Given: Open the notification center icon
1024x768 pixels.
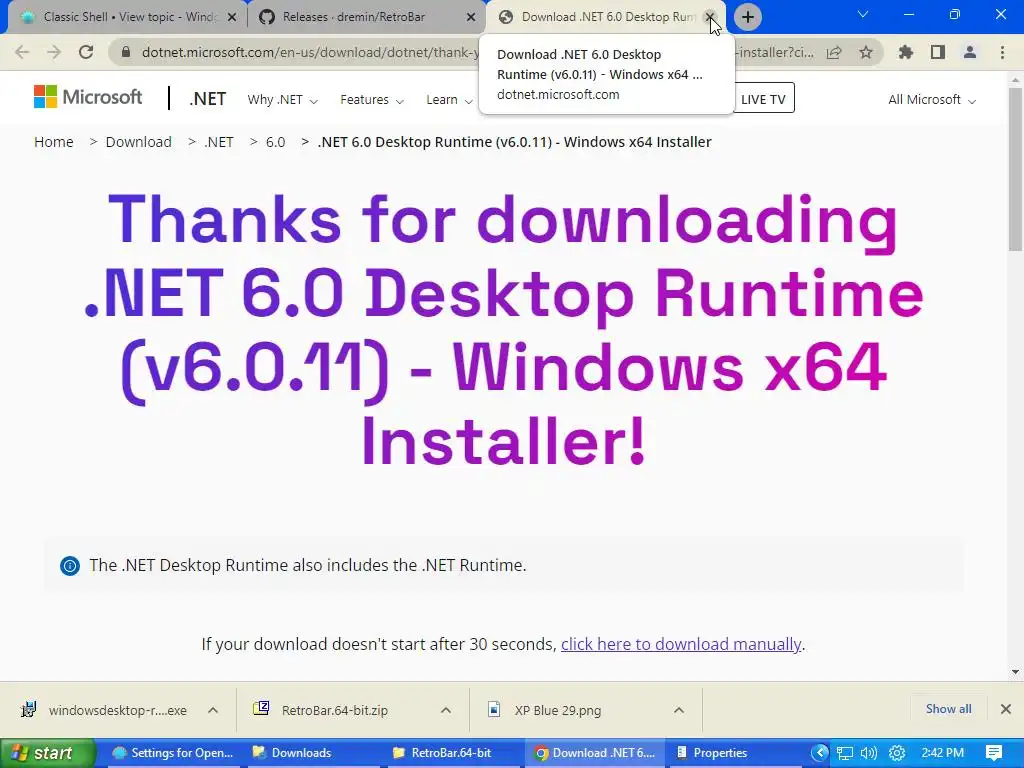Looking at the screenshot, I should (x=994, y=753).
